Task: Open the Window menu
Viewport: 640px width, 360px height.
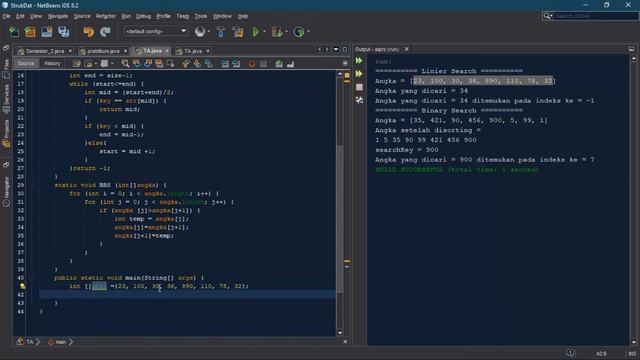Action: click(222, 16)
